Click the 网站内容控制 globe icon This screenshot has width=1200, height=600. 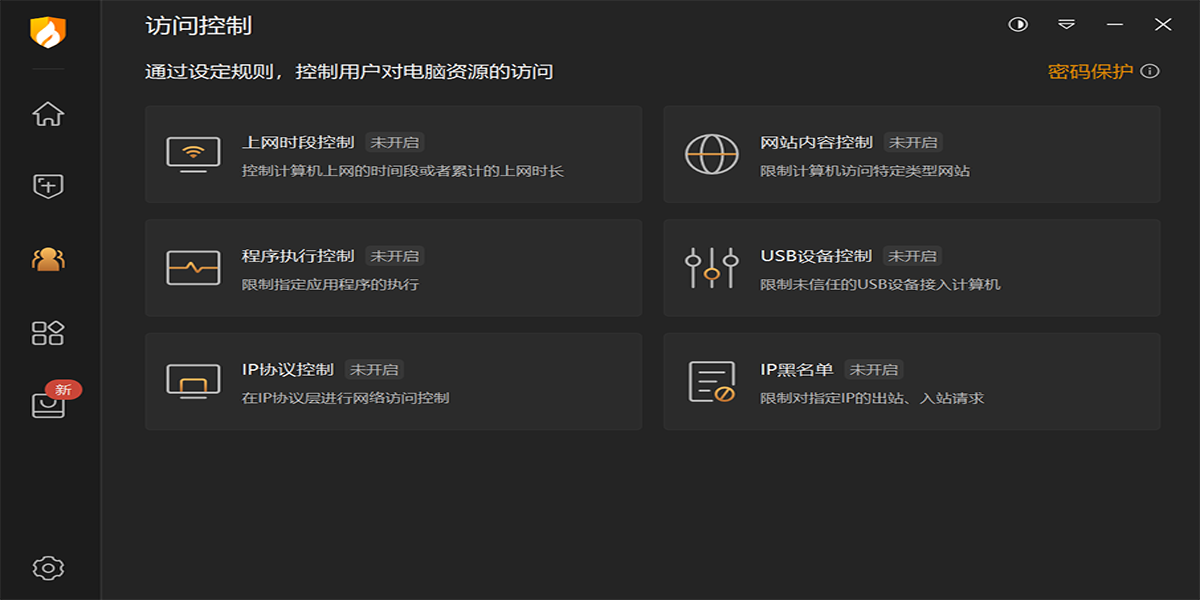(711, 155)
